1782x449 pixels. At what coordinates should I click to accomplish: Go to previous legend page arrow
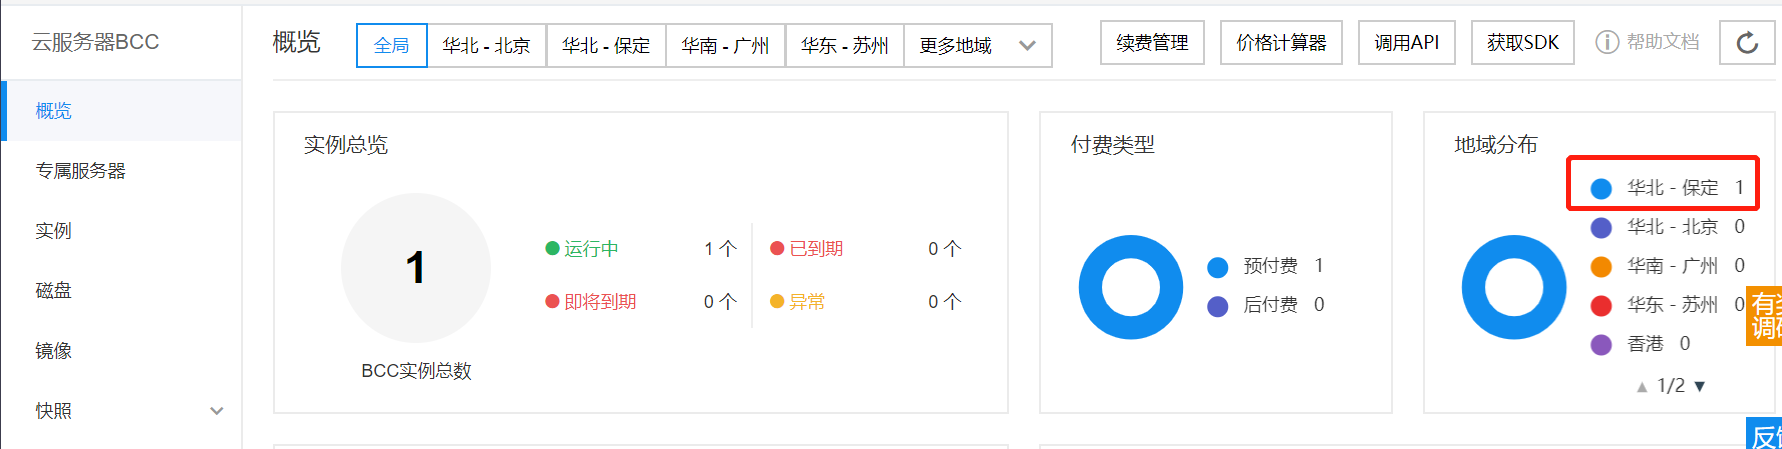pyautogui.click(x=1641, y=386)
